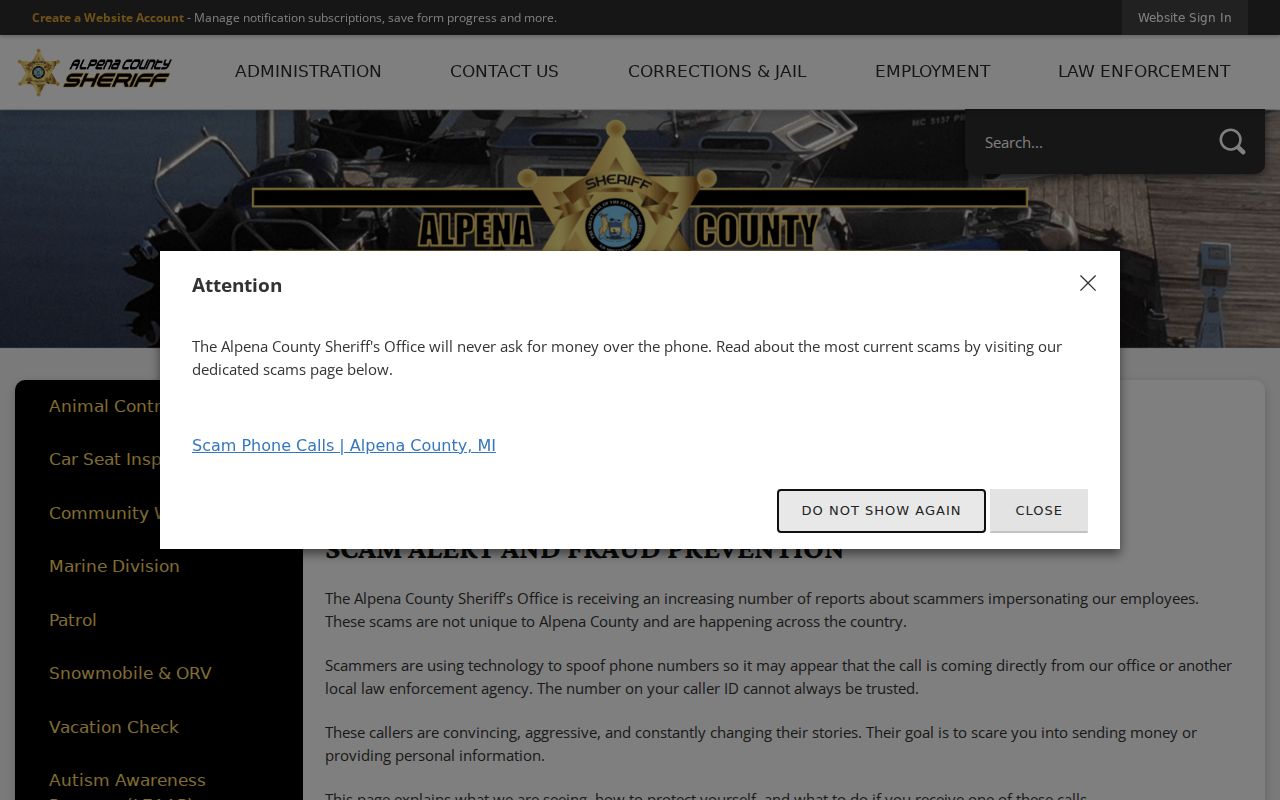The height and width of the screenshot is (800, 1280).
Task: Open Patrol in the sidebar
Action: (73, 620)
